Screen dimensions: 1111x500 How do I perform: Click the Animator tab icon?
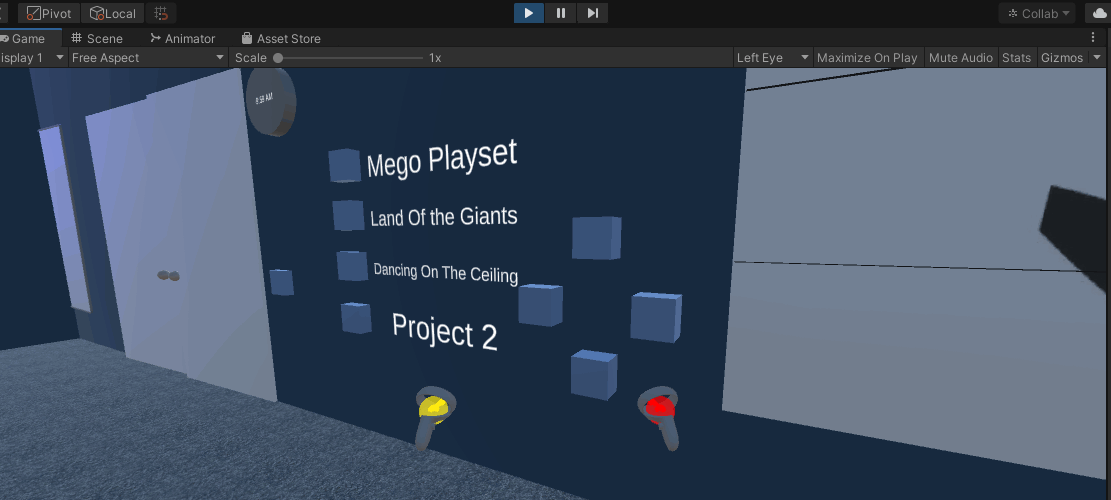(x=155, y=38)
